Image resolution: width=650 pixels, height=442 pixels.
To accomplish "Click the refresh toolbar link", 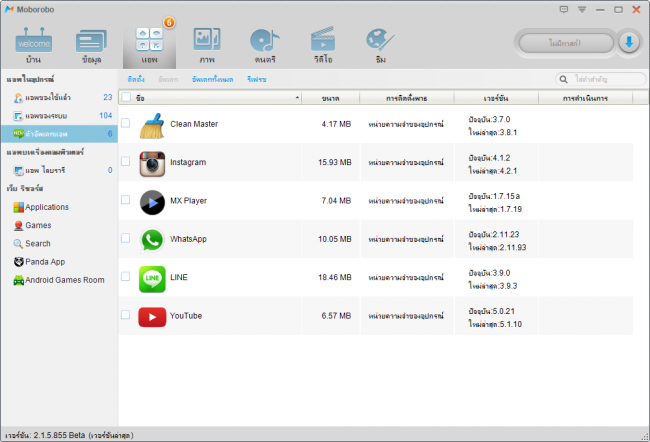I will (257, 79).
